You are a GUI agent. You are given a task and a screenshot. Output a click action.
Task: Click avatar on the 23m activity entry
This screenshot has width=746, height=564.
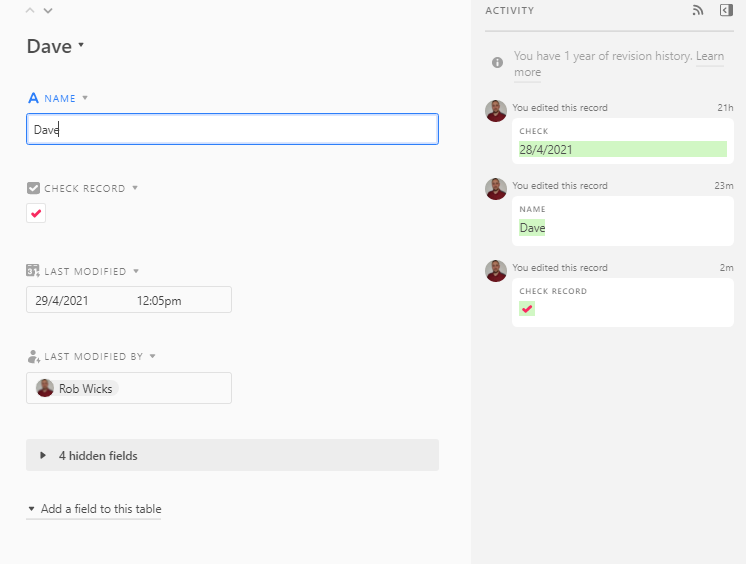pos(496,189)
